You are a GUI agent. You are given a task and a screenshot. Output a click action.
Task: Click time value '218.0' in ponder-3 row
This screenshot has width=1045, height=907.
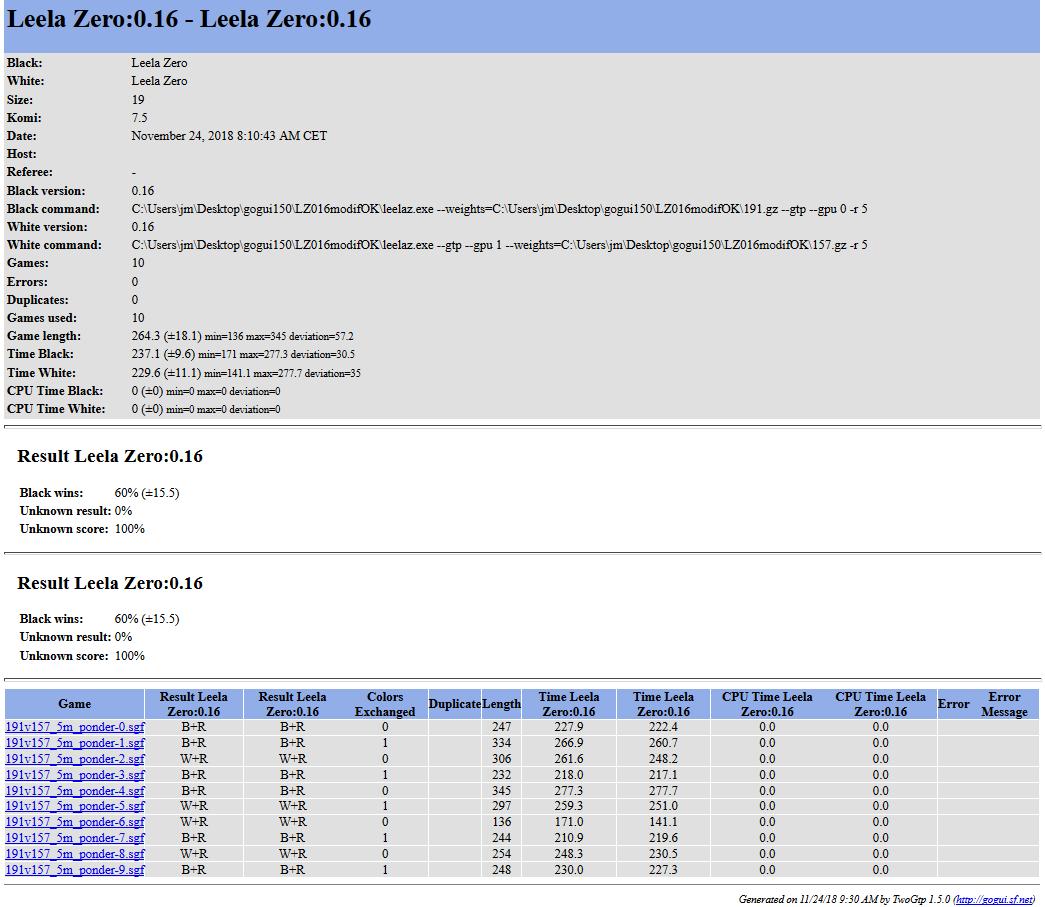[x=568, y=775]
